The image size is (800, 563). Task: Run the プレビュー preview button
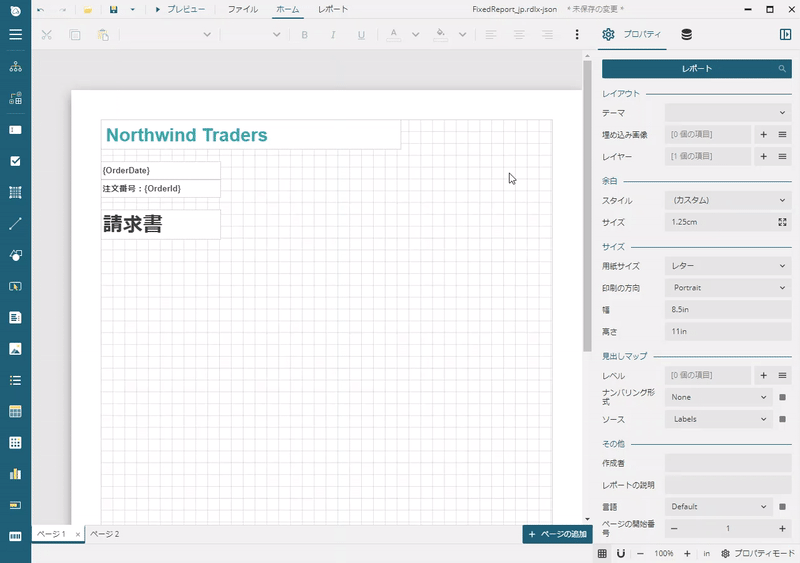tap(180, 9)
